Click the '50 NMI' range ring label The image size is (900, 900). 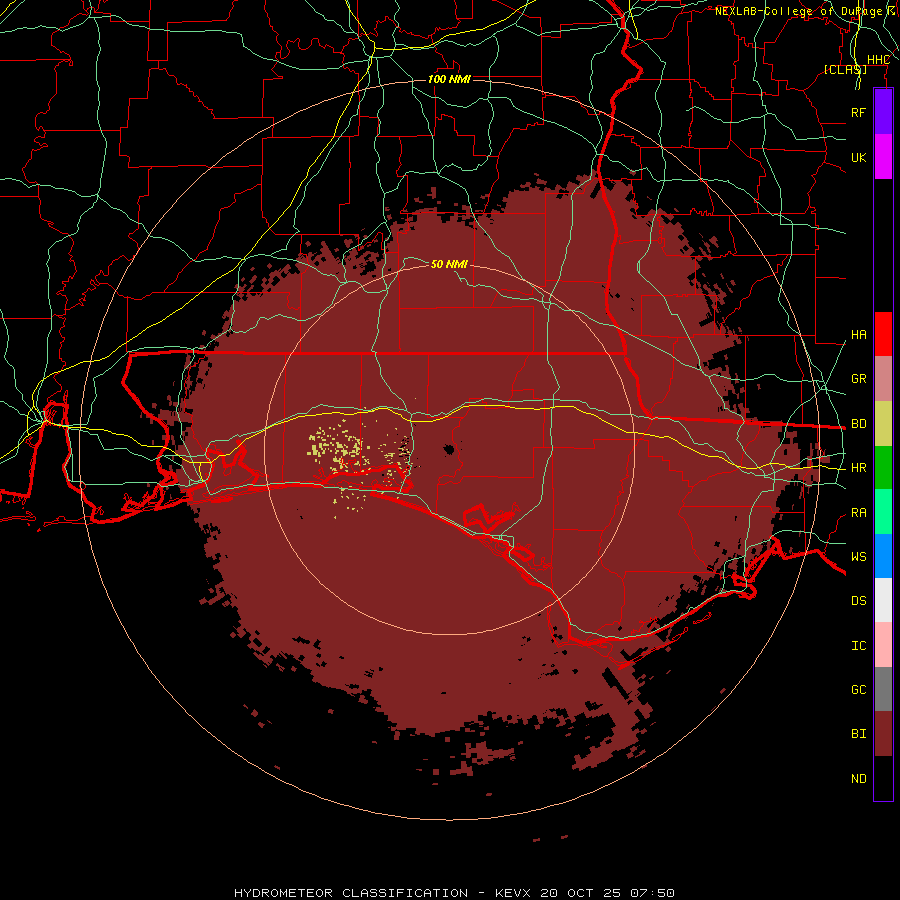pyautogui.click(x=449, y=264)
